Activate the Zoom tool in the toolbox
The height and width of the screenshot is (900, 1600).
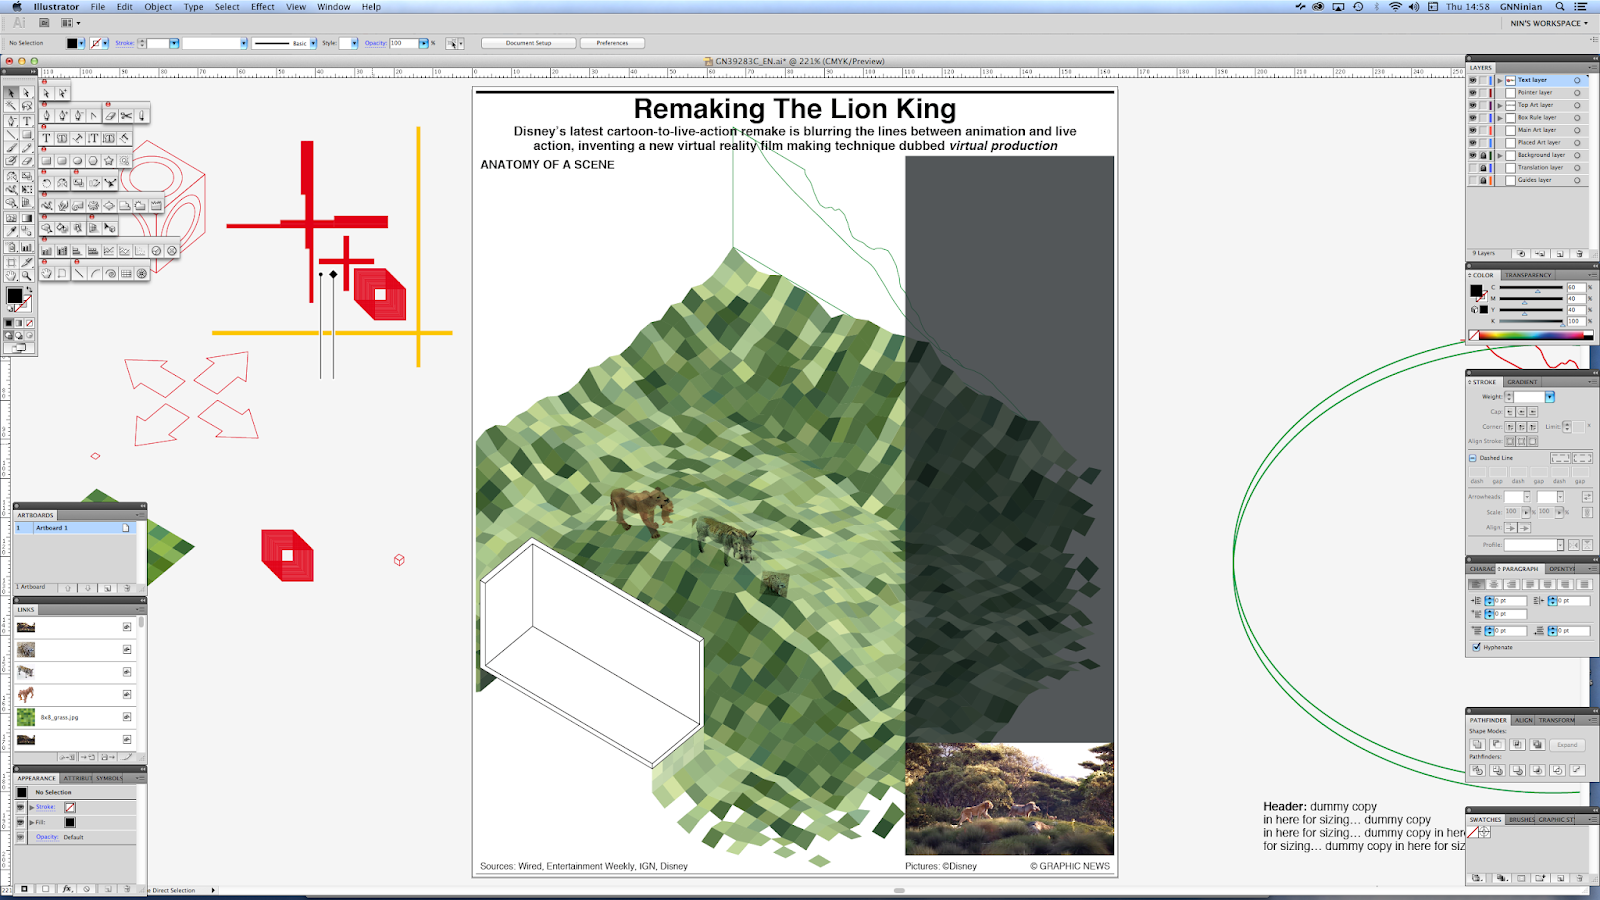pos(27,275)
